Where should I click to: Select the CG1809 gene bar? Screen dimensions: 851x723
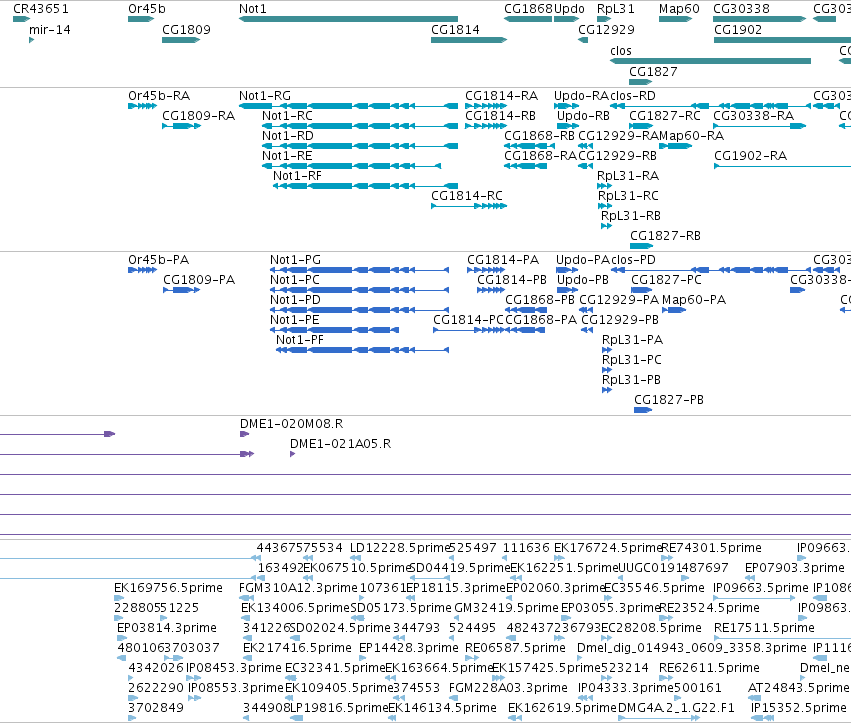tap(181, 40)
